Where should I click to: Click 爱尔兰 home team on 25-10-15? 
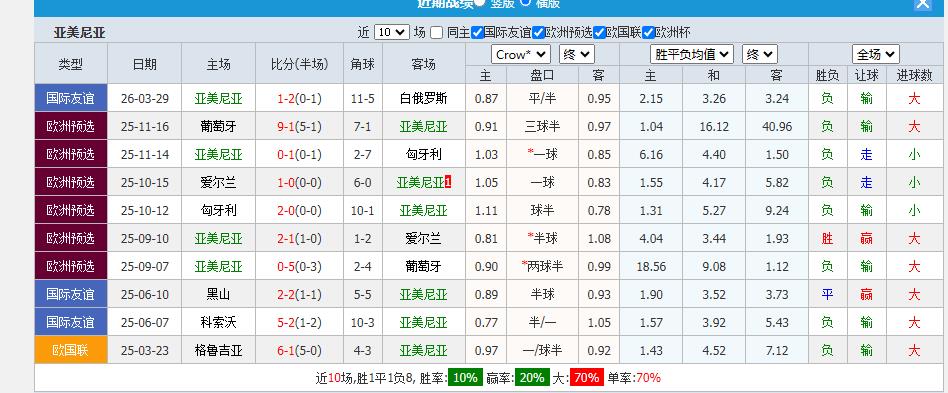[218, 182]
